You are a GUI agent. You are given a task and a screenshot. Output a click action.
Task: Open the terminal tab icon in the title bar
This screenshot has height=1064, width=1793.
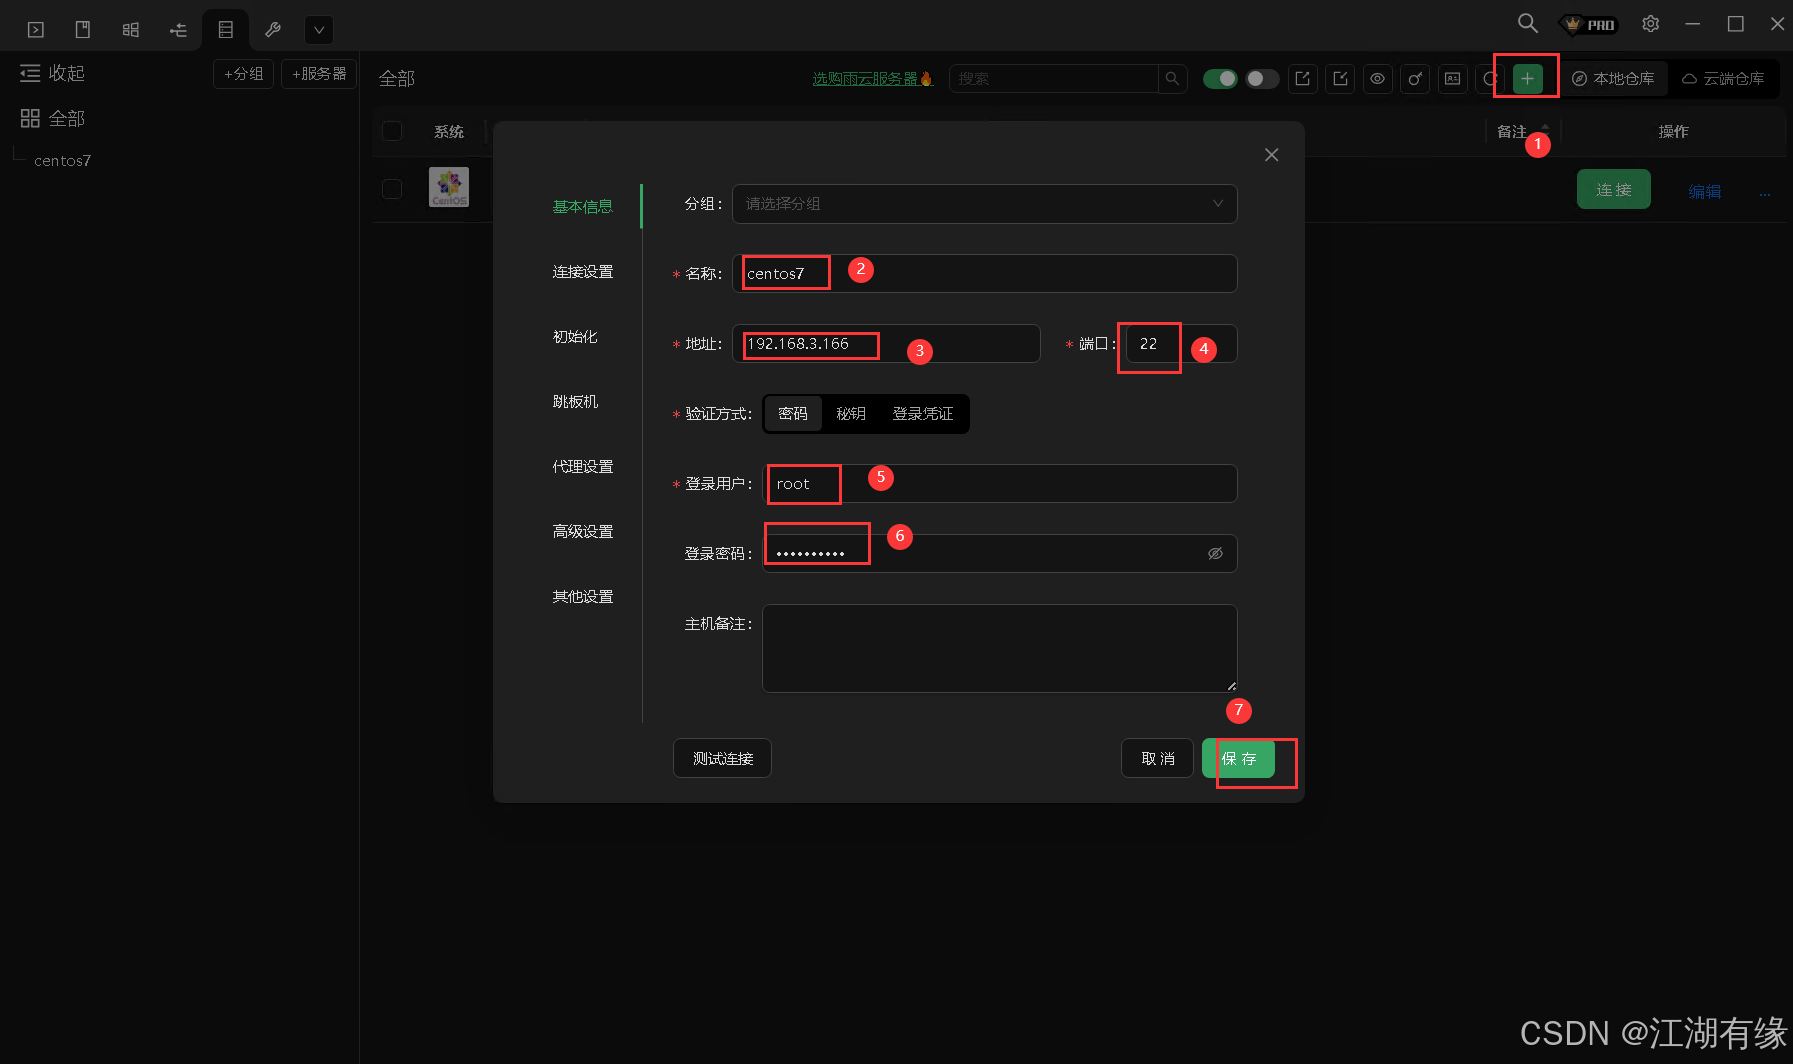click(36, 30)
